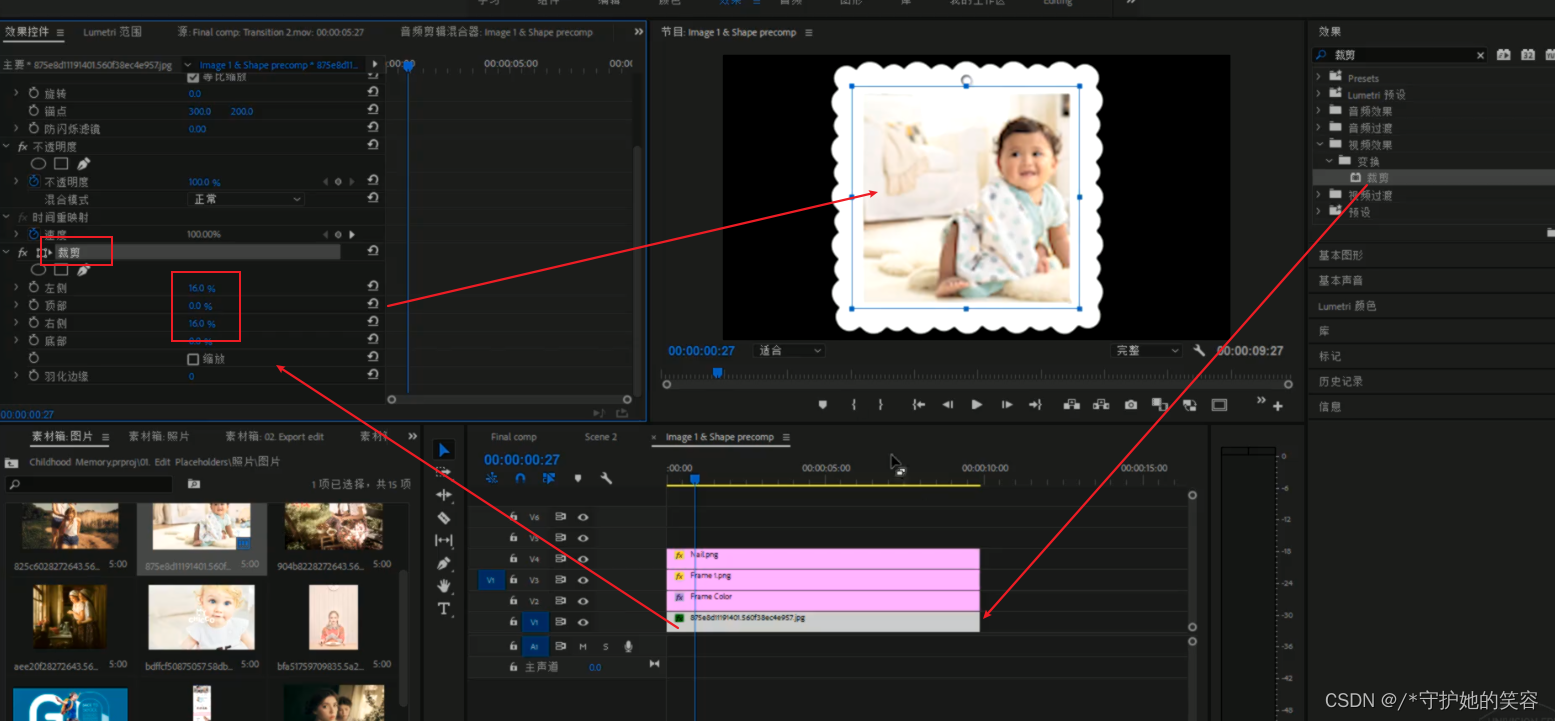Expand the Lumetri 预设 folder

[1319, 94]
